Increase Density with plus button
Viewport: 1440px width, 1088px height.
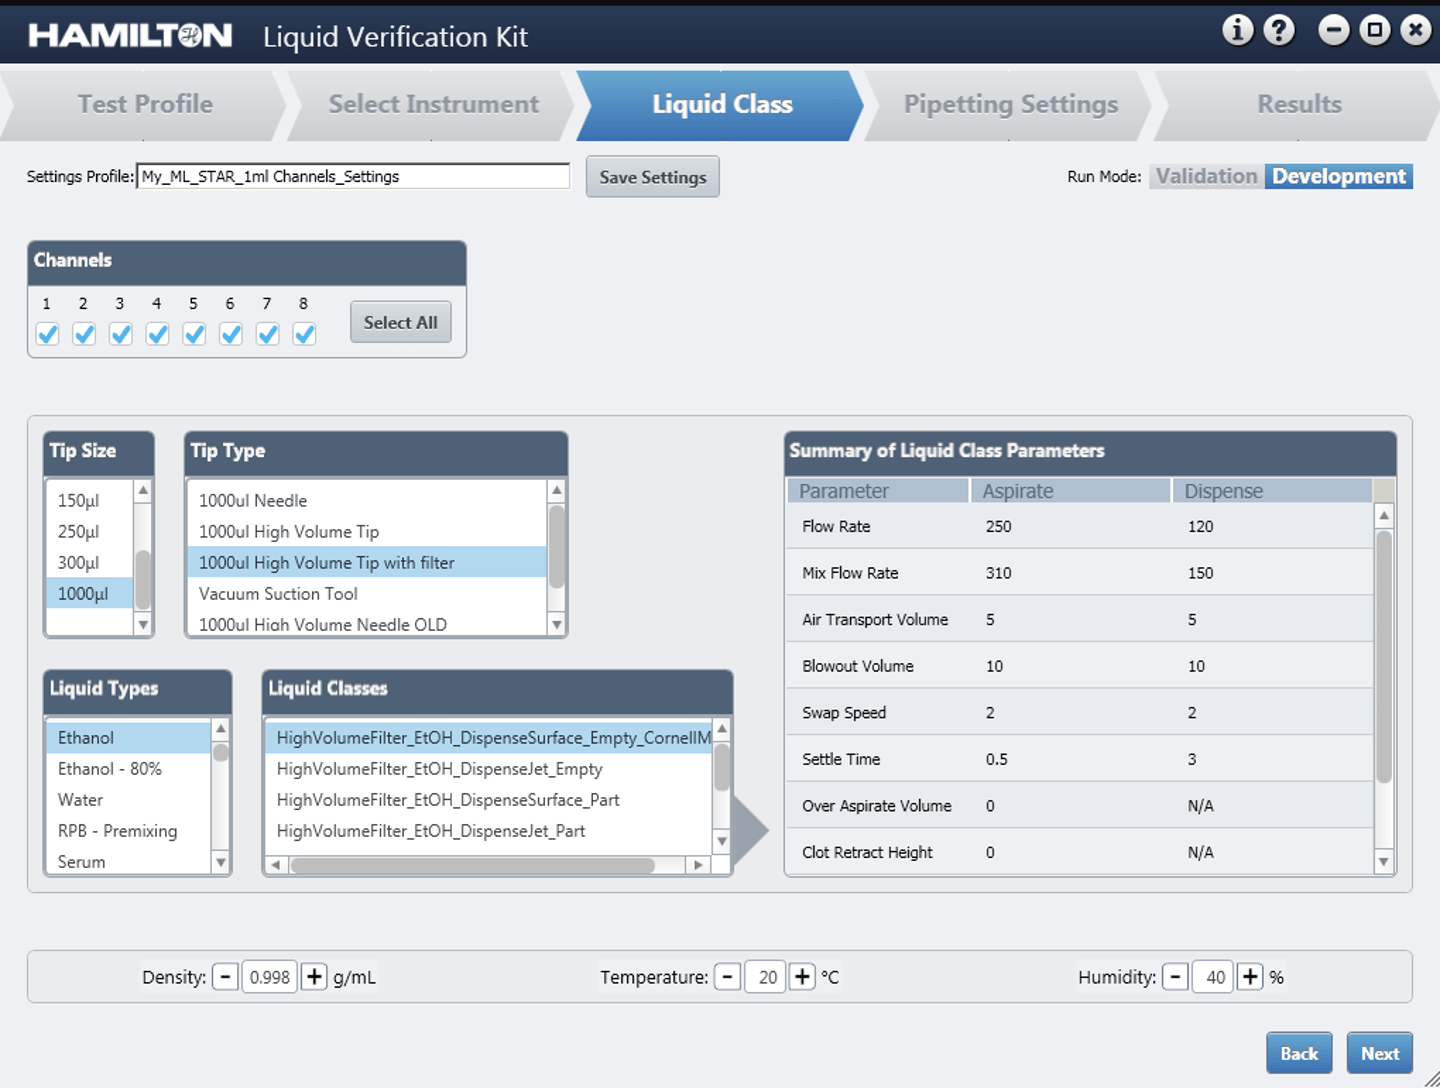314,977
